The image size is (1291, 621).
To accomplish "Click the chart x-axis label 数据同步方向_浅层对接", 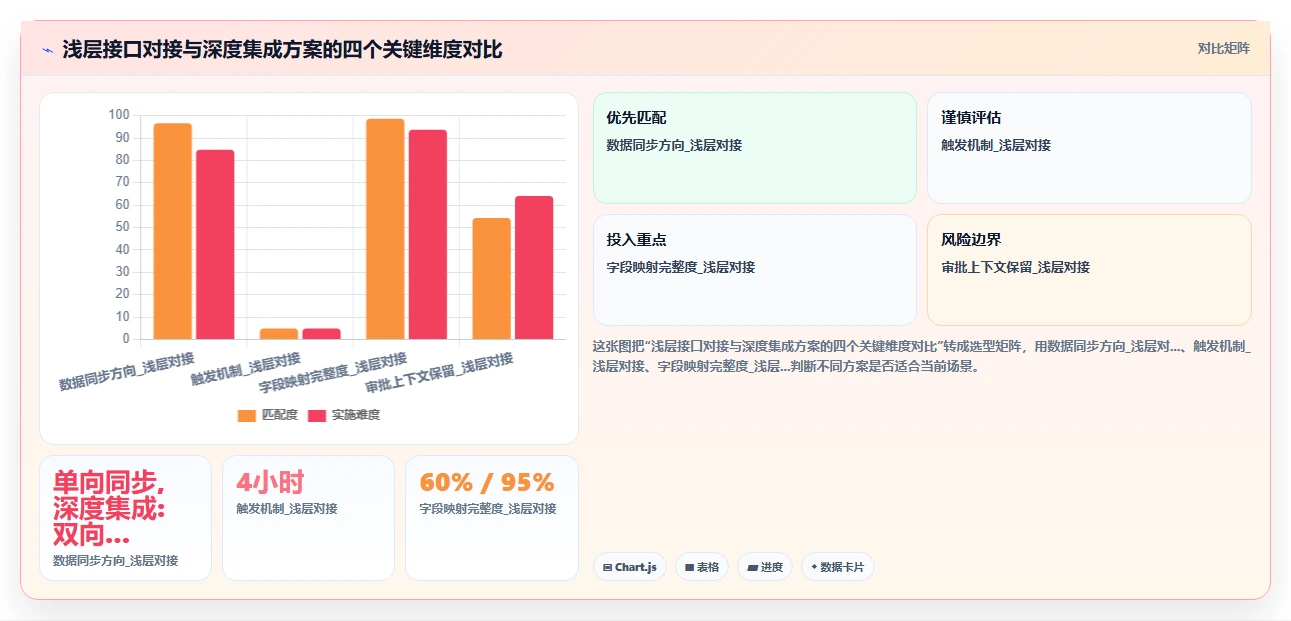I will pyautogui.click(x=127, y=371).
